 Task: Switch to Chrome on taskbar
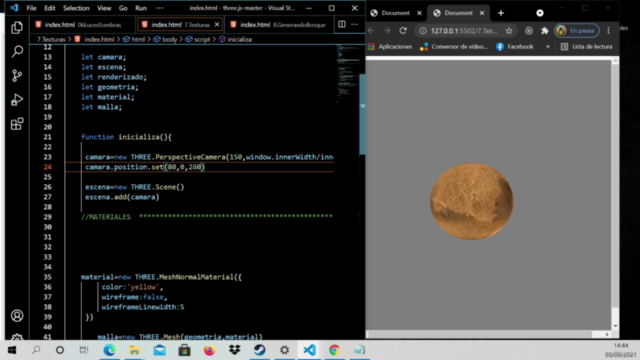point(334,350)
